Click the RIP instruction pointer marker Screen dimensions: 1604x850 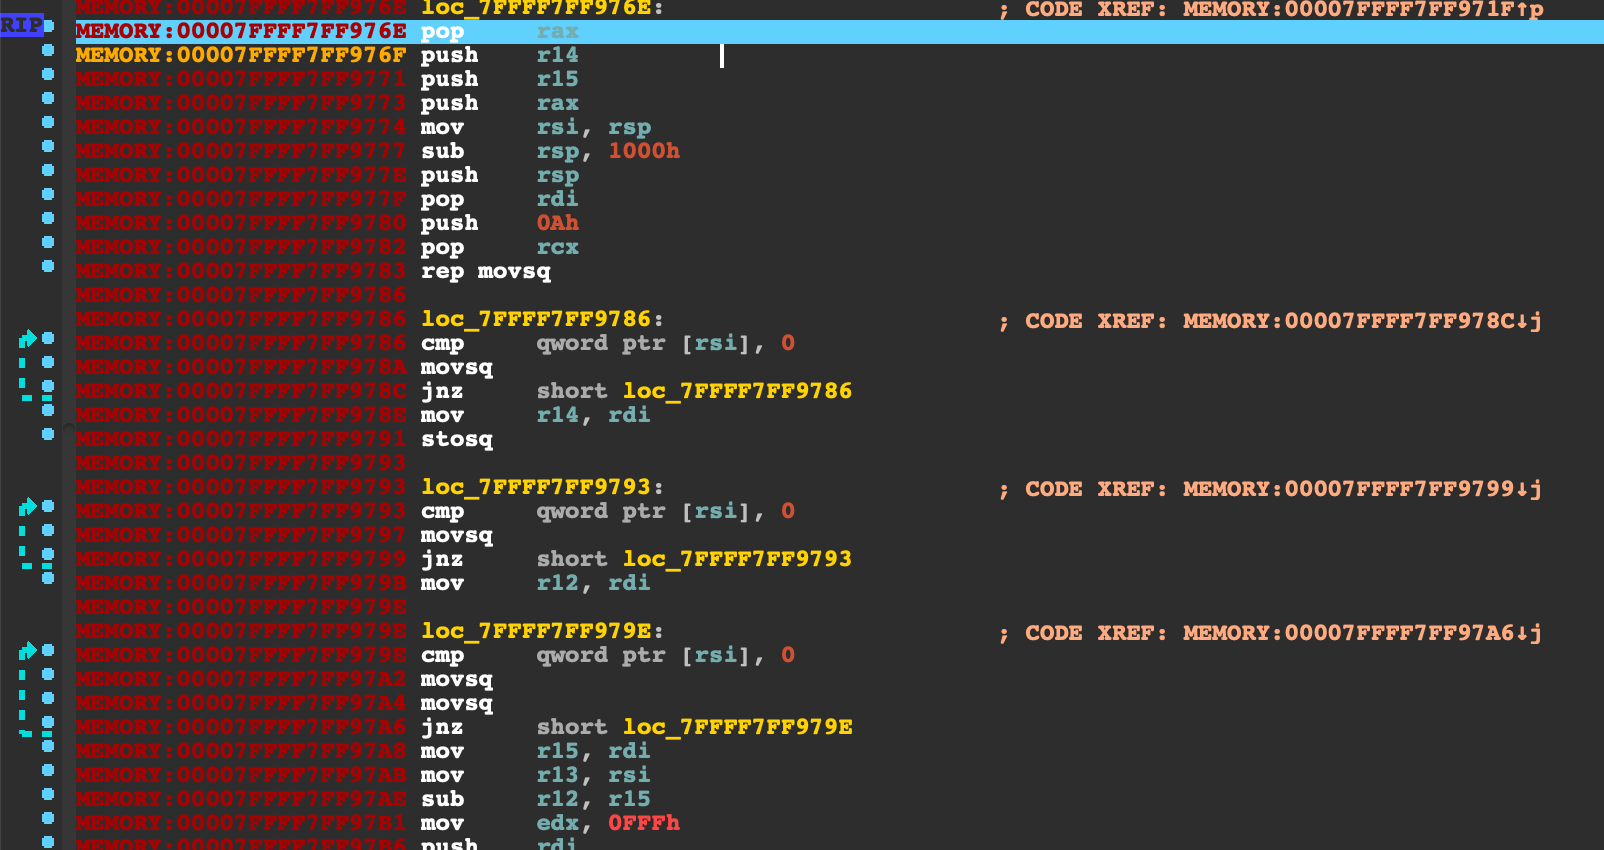(x=22, y=25)
